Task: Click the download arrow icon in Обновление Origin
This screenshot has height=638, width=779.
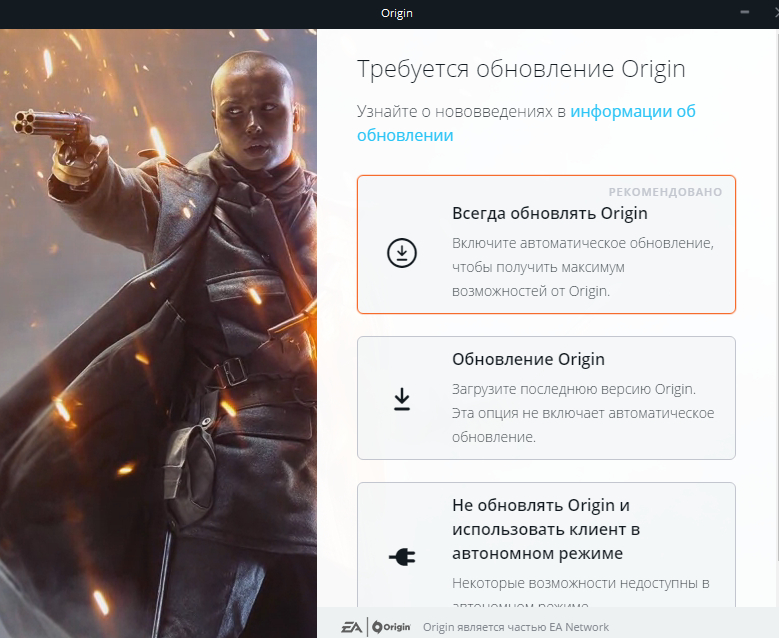Action: 402,399
